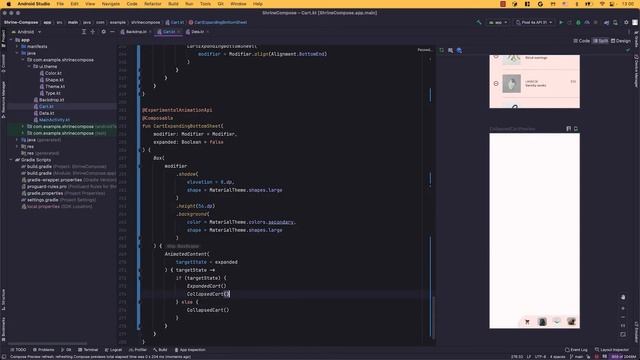The width and height of the screenshot is (640, 360).
Task: Run the app with green play button
Action: (561, 22)
